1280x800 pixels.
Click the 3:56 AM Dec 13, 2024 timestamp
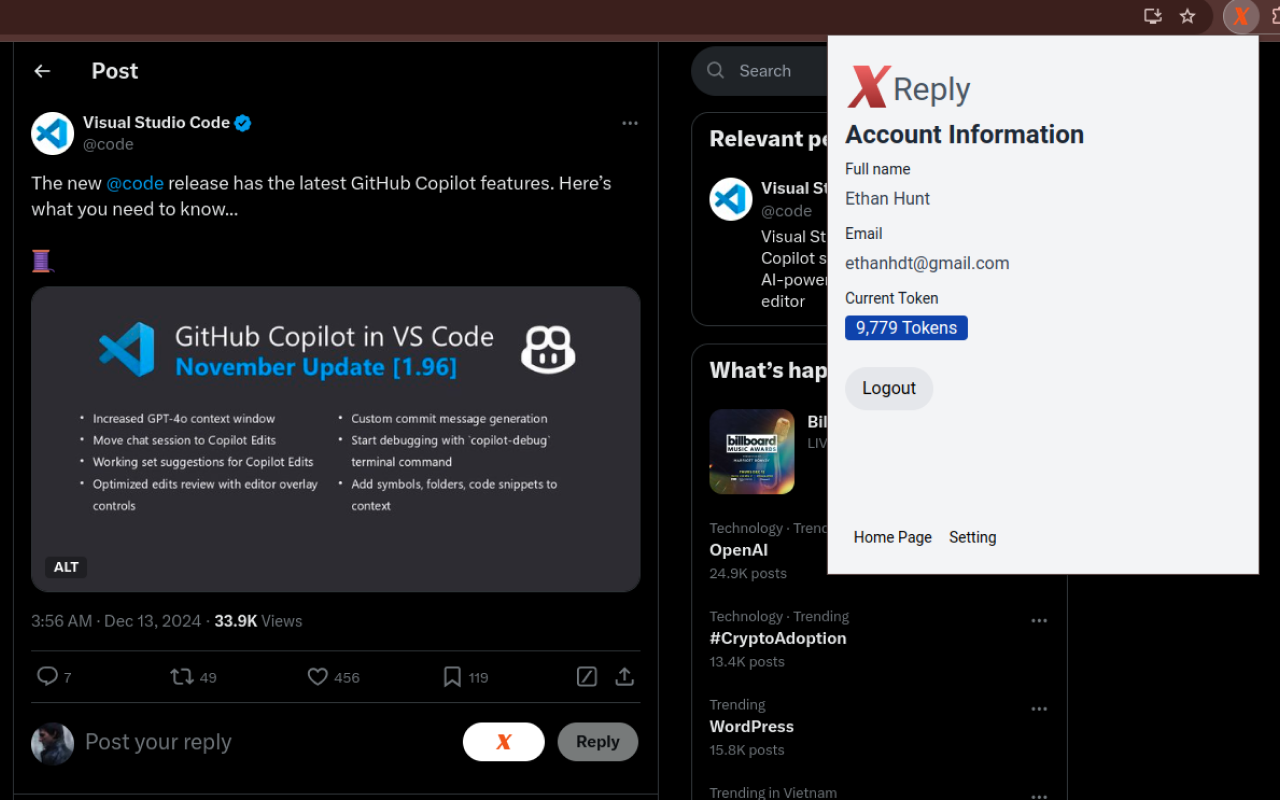[x=116, y=621]
